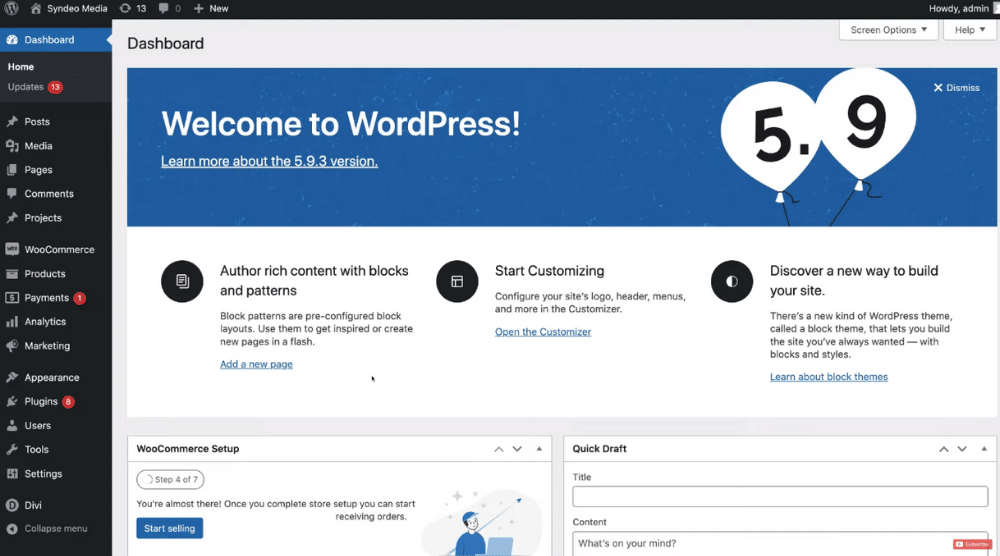
Task: Dismiss the Welcome to WordPress panel
Action: [957, 87]
